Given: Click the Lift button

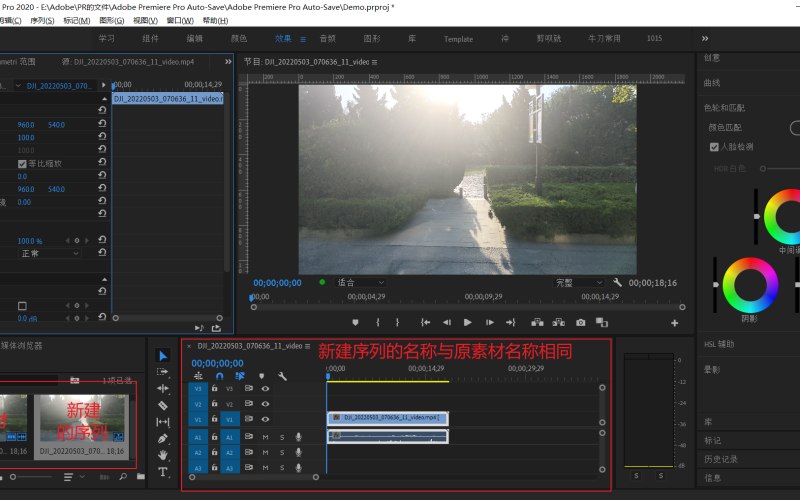Looking at the screenshot, I should pyautogui.click(x=537, y=322).
